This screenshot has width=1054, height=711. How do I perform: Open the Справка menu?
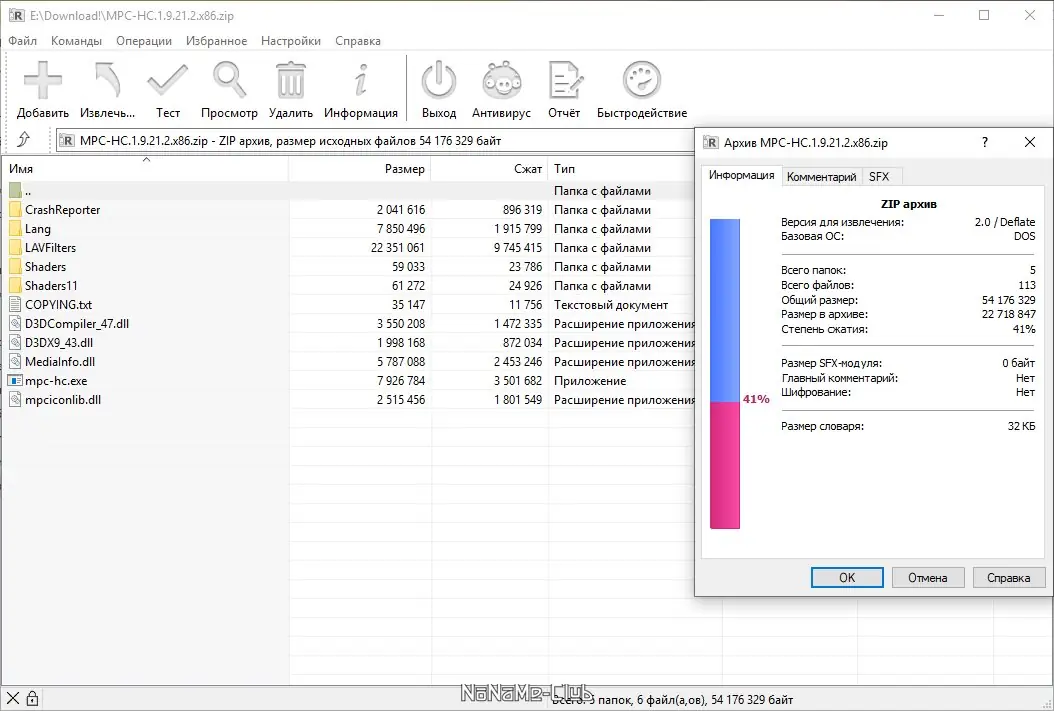pyautogui.click(x=358, y=41)
